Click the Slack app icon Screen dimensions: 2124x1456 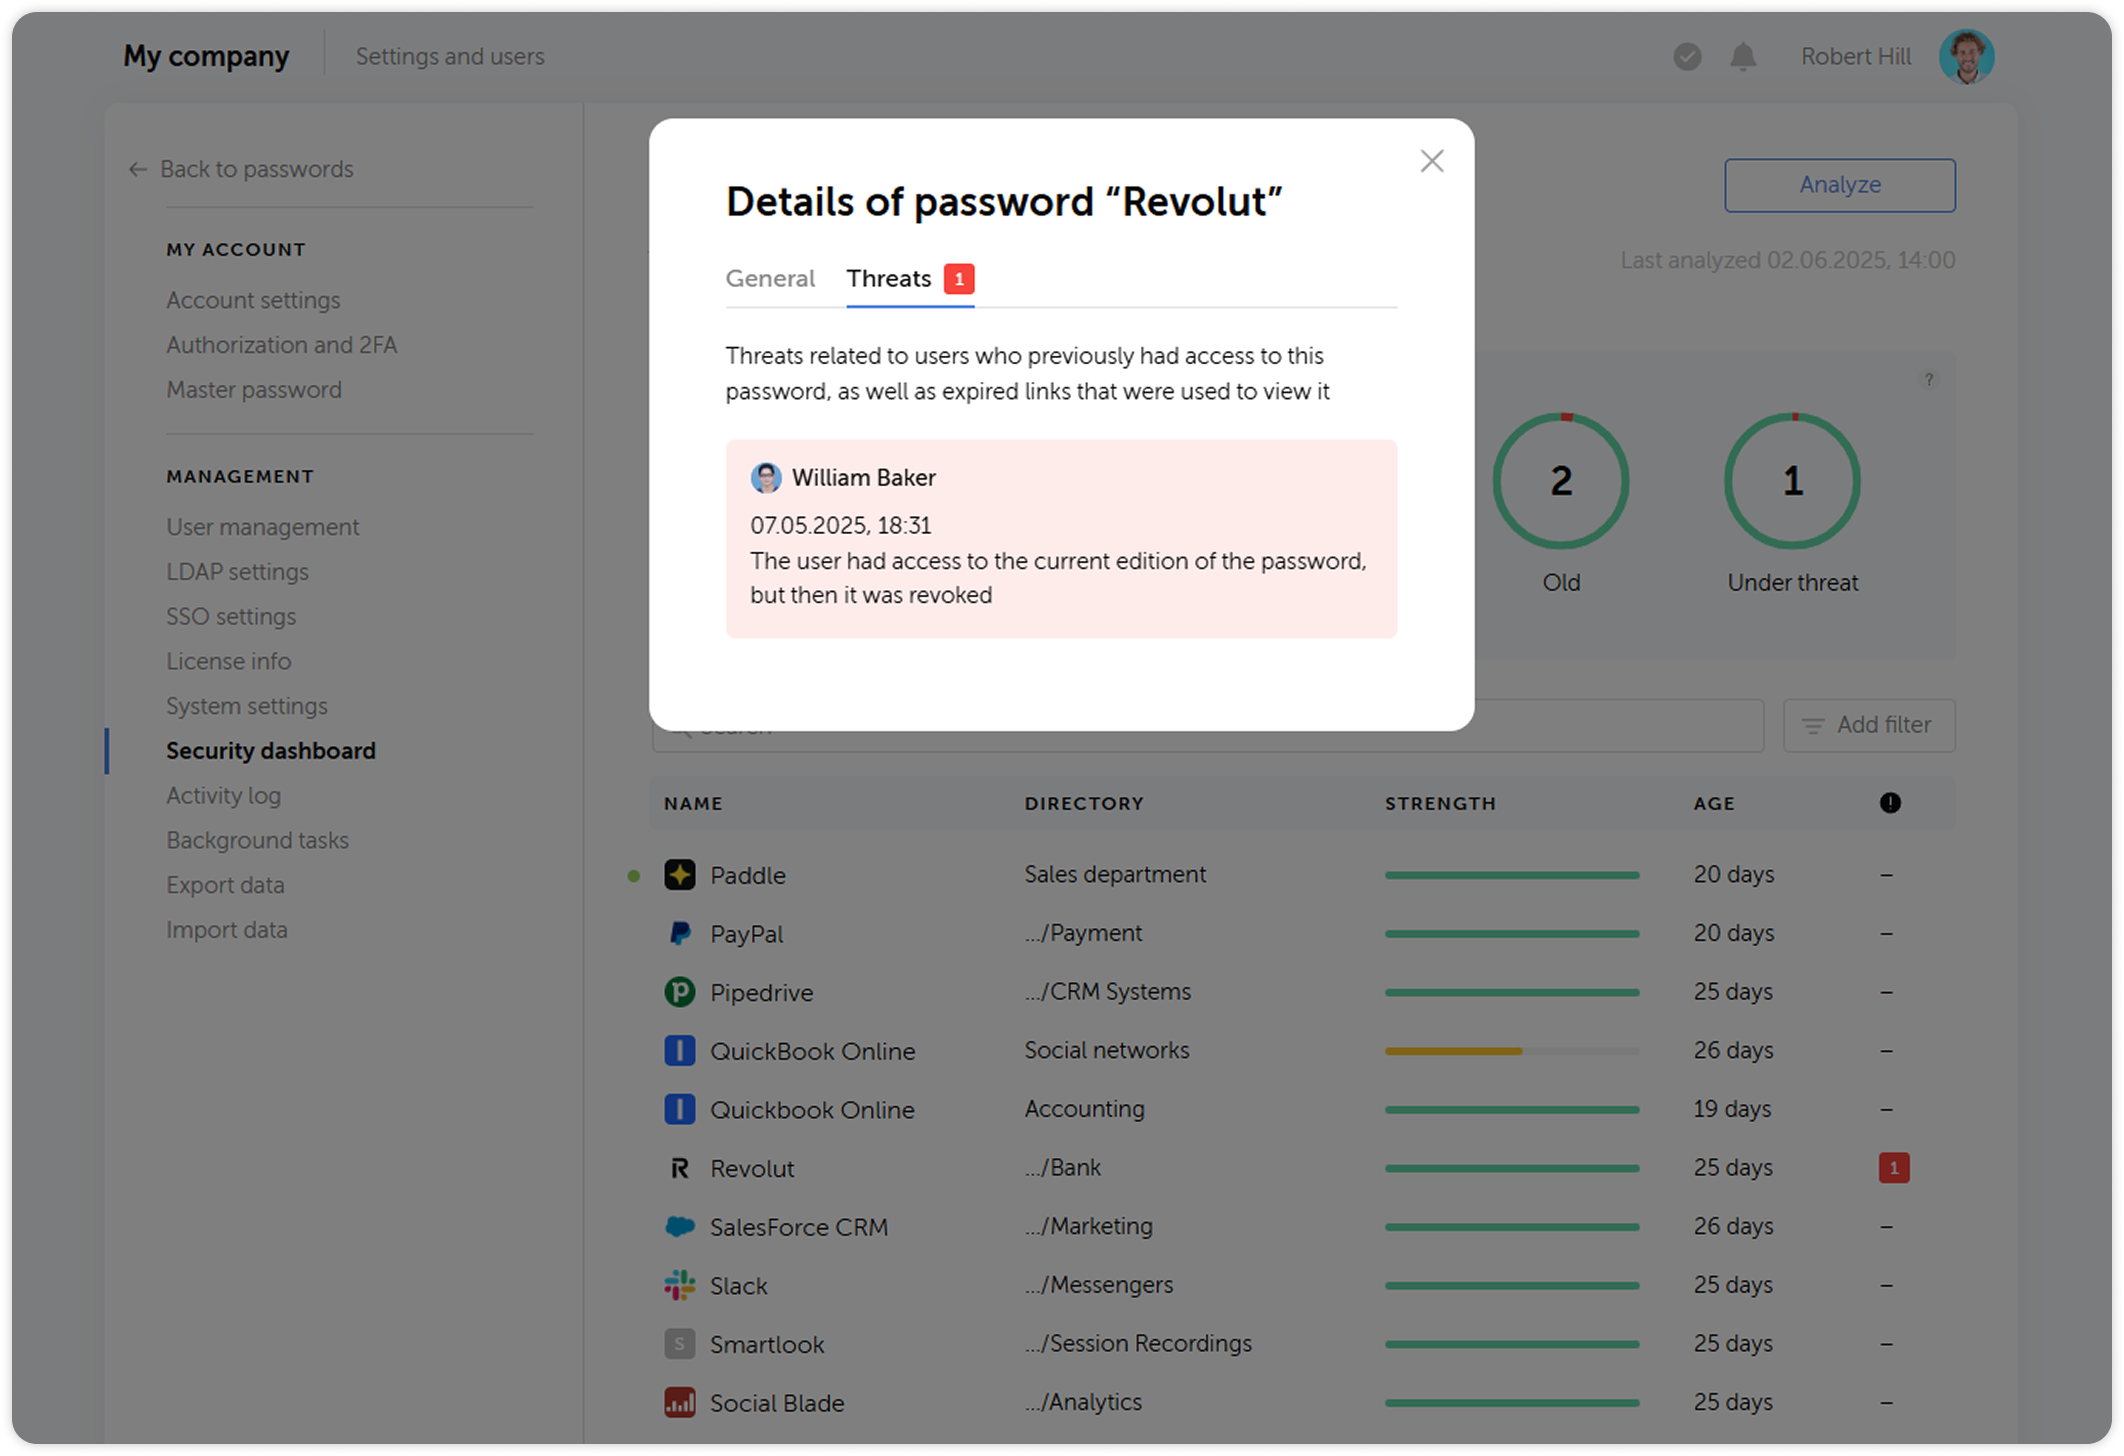click(680, 1285)
